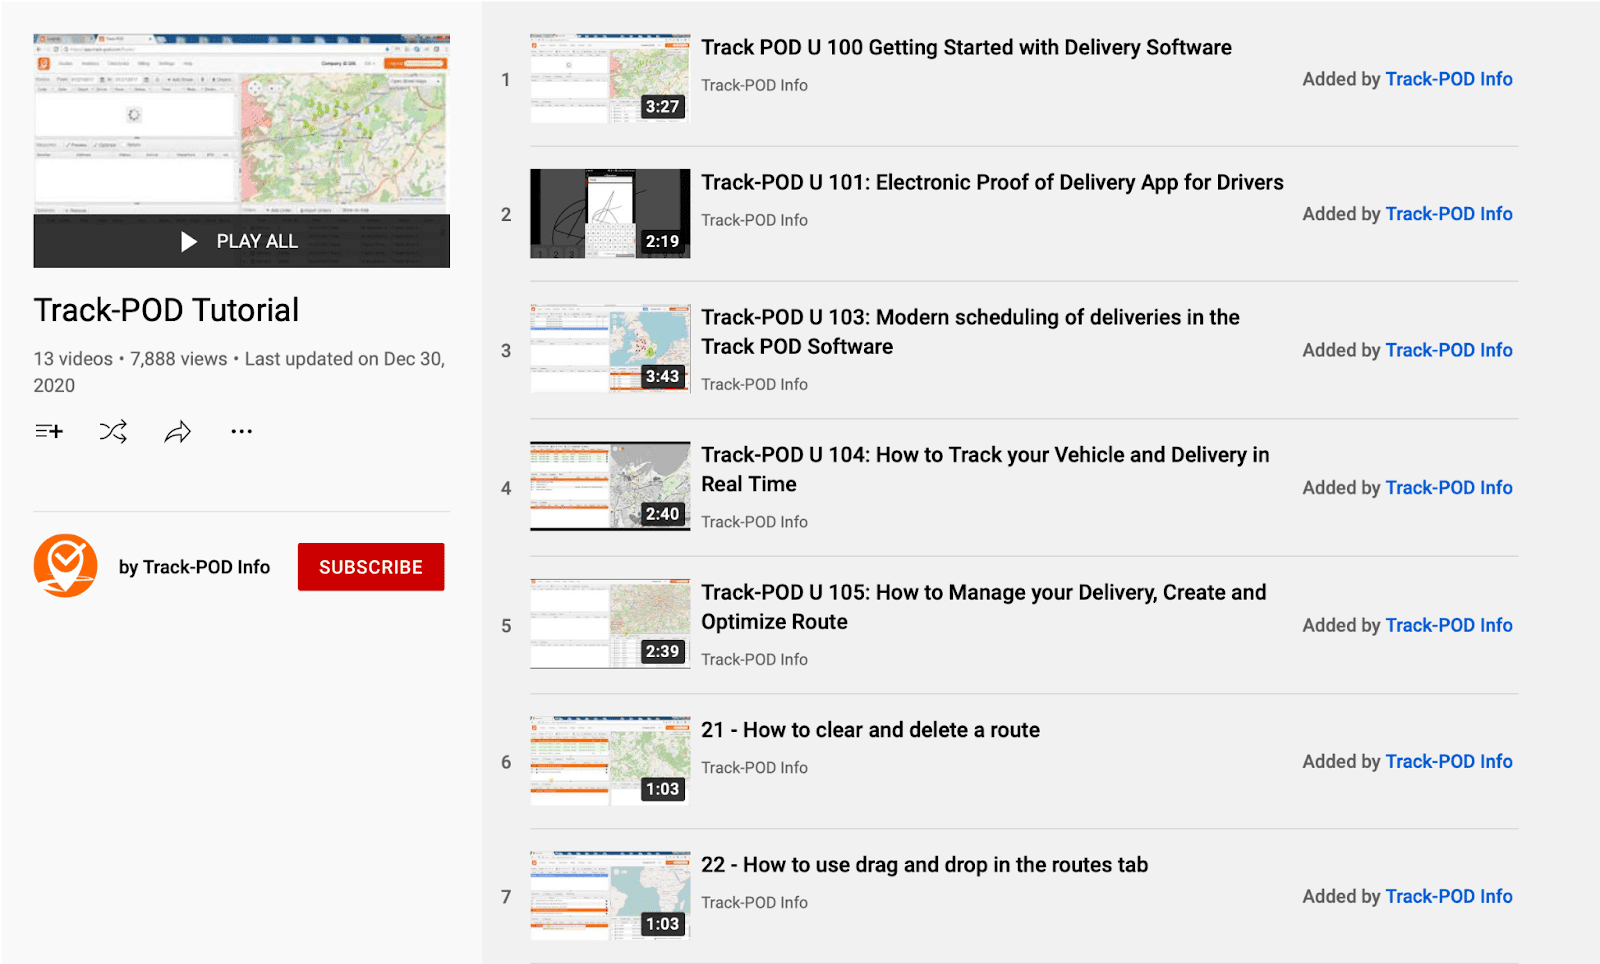Click 'Track-POD Info' link in video 5 'Added by'

(1449, 625)
